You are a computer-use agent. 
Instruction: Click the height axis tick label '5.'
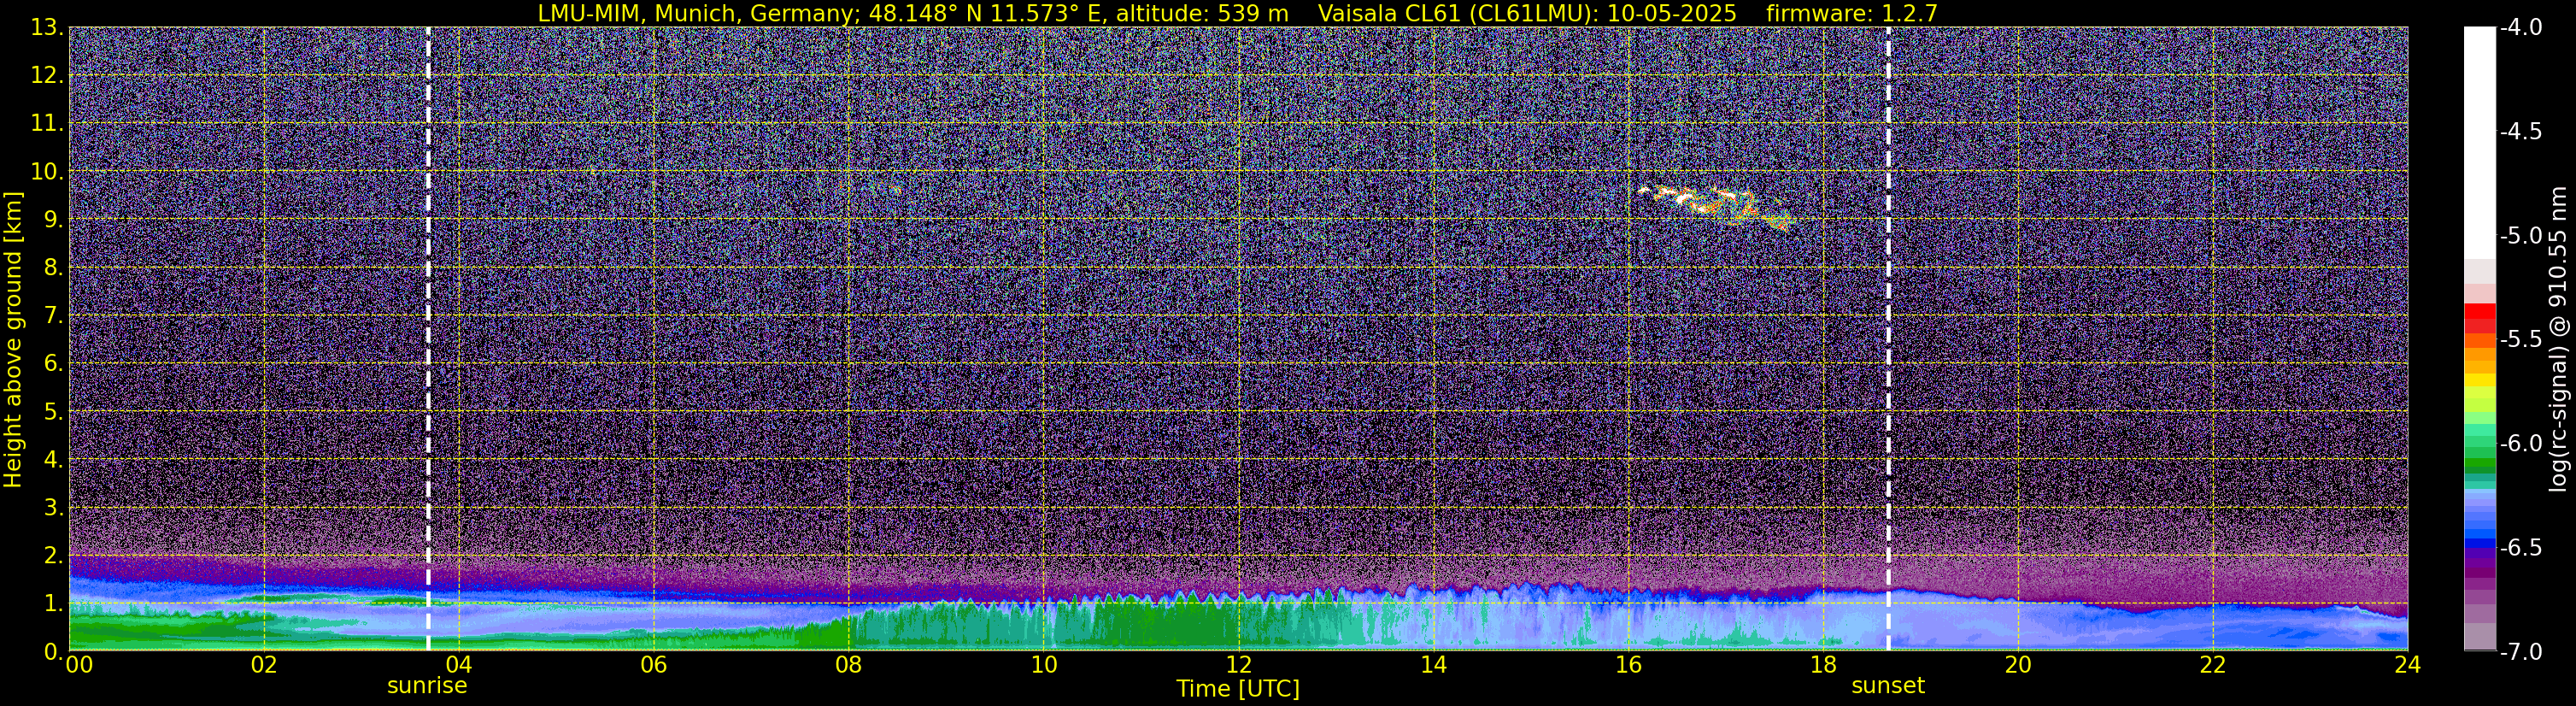click(x=53, y=412)
